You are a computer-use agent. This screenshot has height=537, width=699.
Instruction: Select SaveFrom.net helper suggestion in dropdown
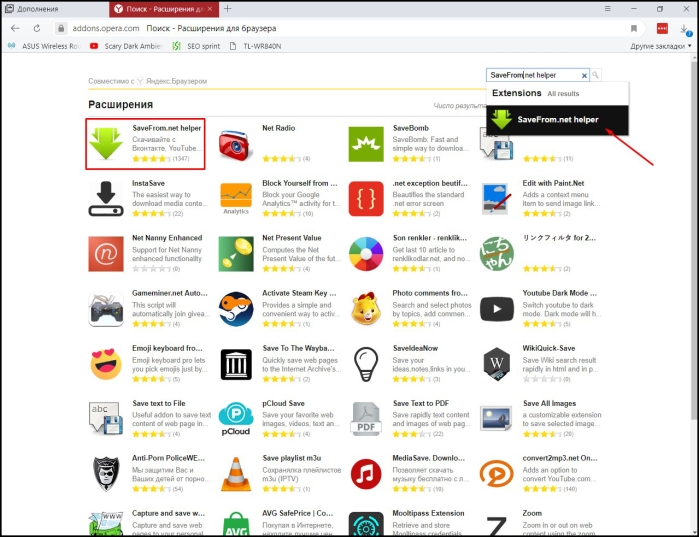(x=557, y=119)
